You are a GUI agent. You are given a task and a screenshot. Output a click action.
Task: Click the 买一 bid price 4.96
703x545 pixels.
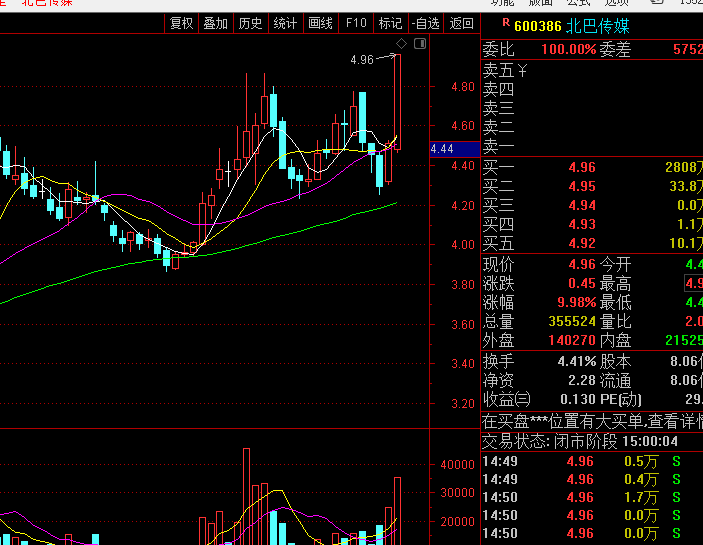(x=581, y=167)
